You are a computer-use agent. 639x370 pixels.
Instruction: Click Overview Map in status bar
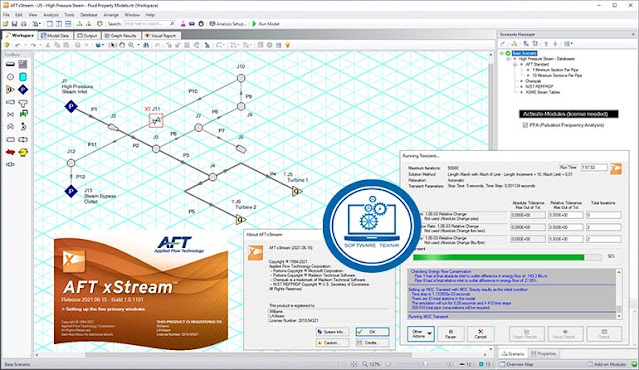coord(516,364)
